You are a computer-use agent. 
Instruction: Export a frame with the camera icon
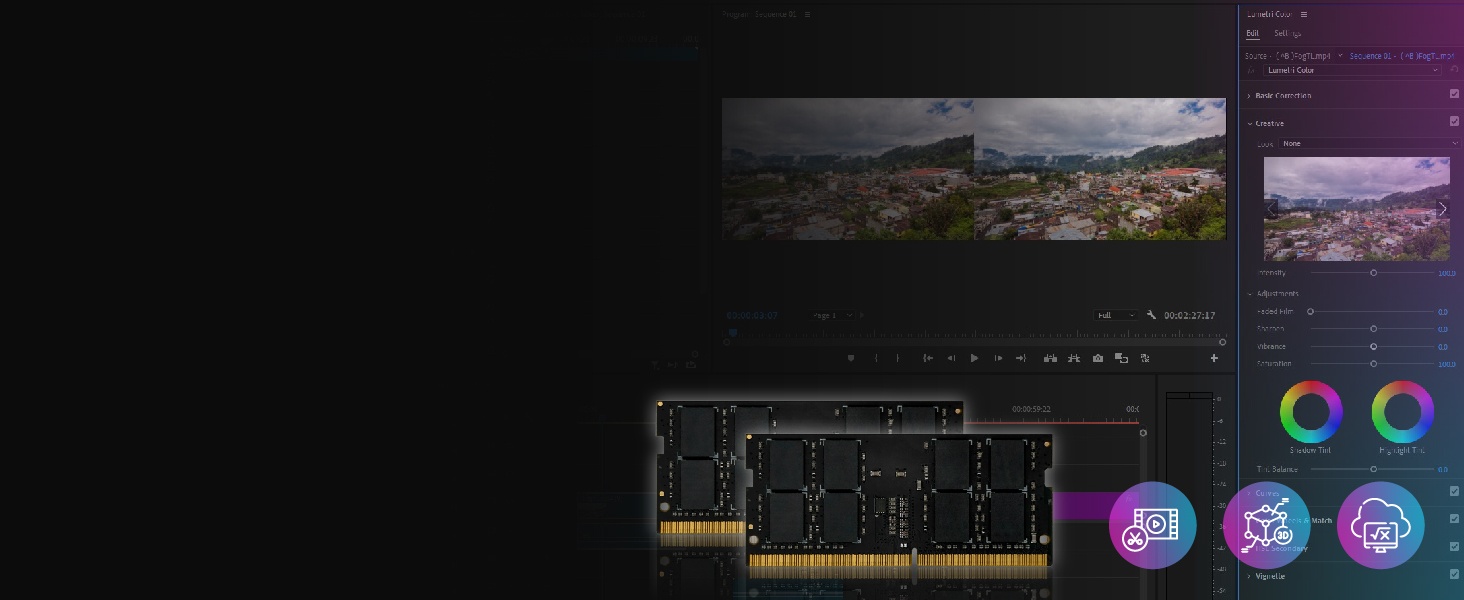pos(1098,358)
